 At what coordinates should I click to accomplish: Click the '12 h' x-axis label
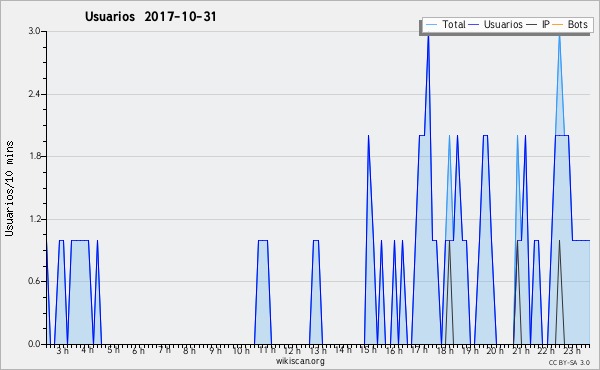point(292,350)
